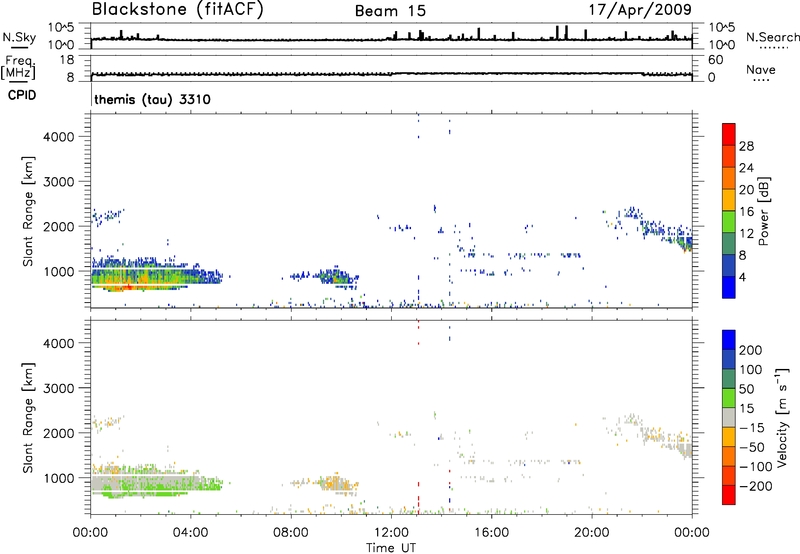The height and width of the screenshot is (554, 800).
Task: Click the red vertical streak near 13:00 in velocity panel
Action: point(418,497)
